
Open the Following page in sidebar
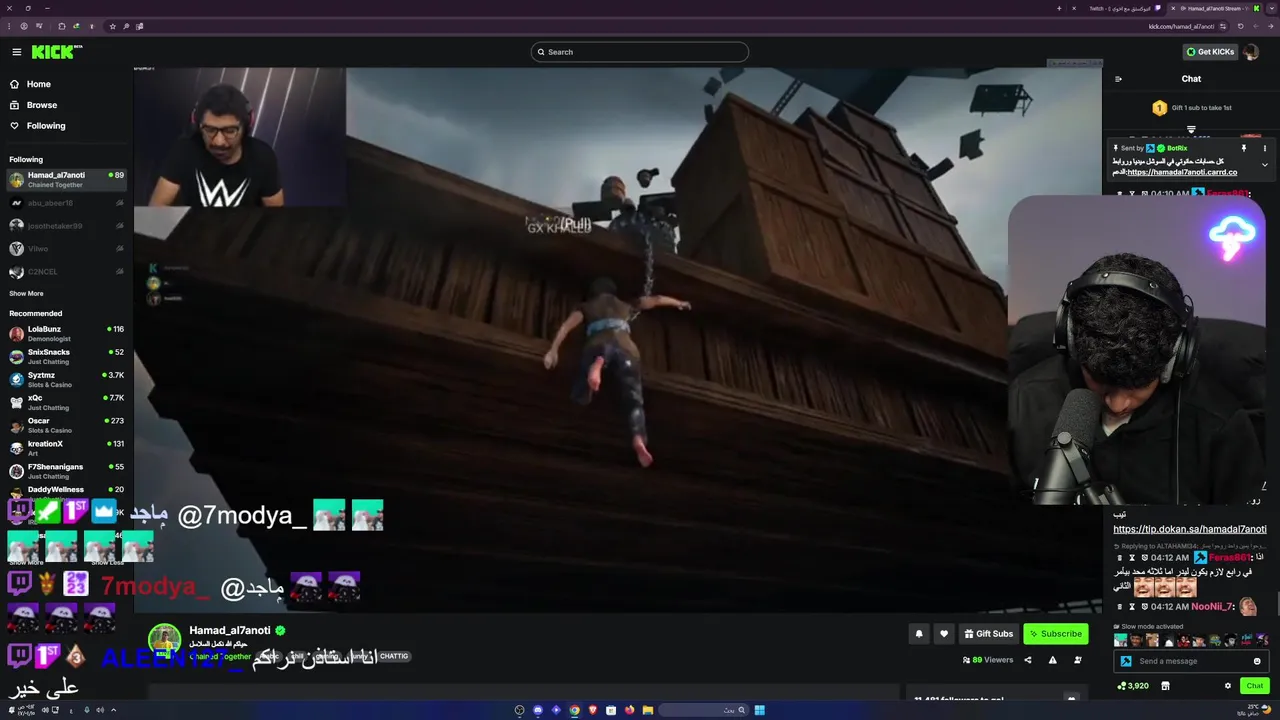(37, 126)
